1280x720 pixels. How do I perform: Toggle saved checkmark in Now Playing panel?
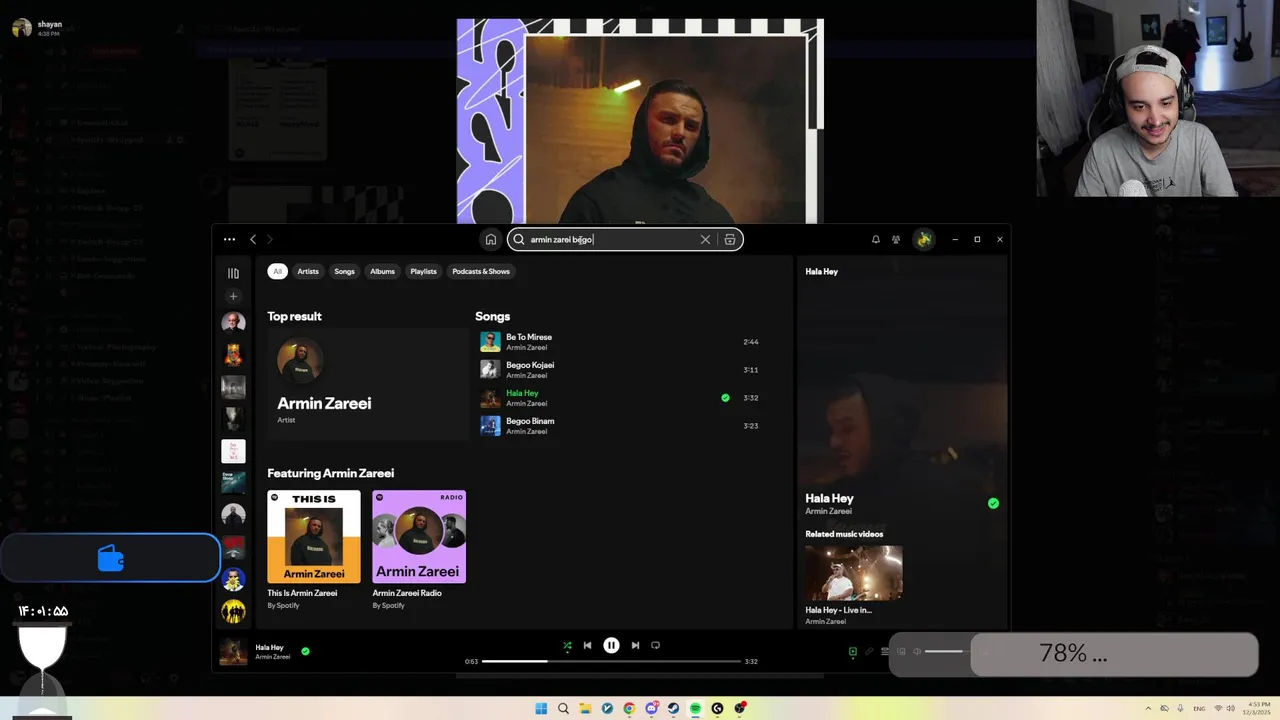tap(993, 503)
